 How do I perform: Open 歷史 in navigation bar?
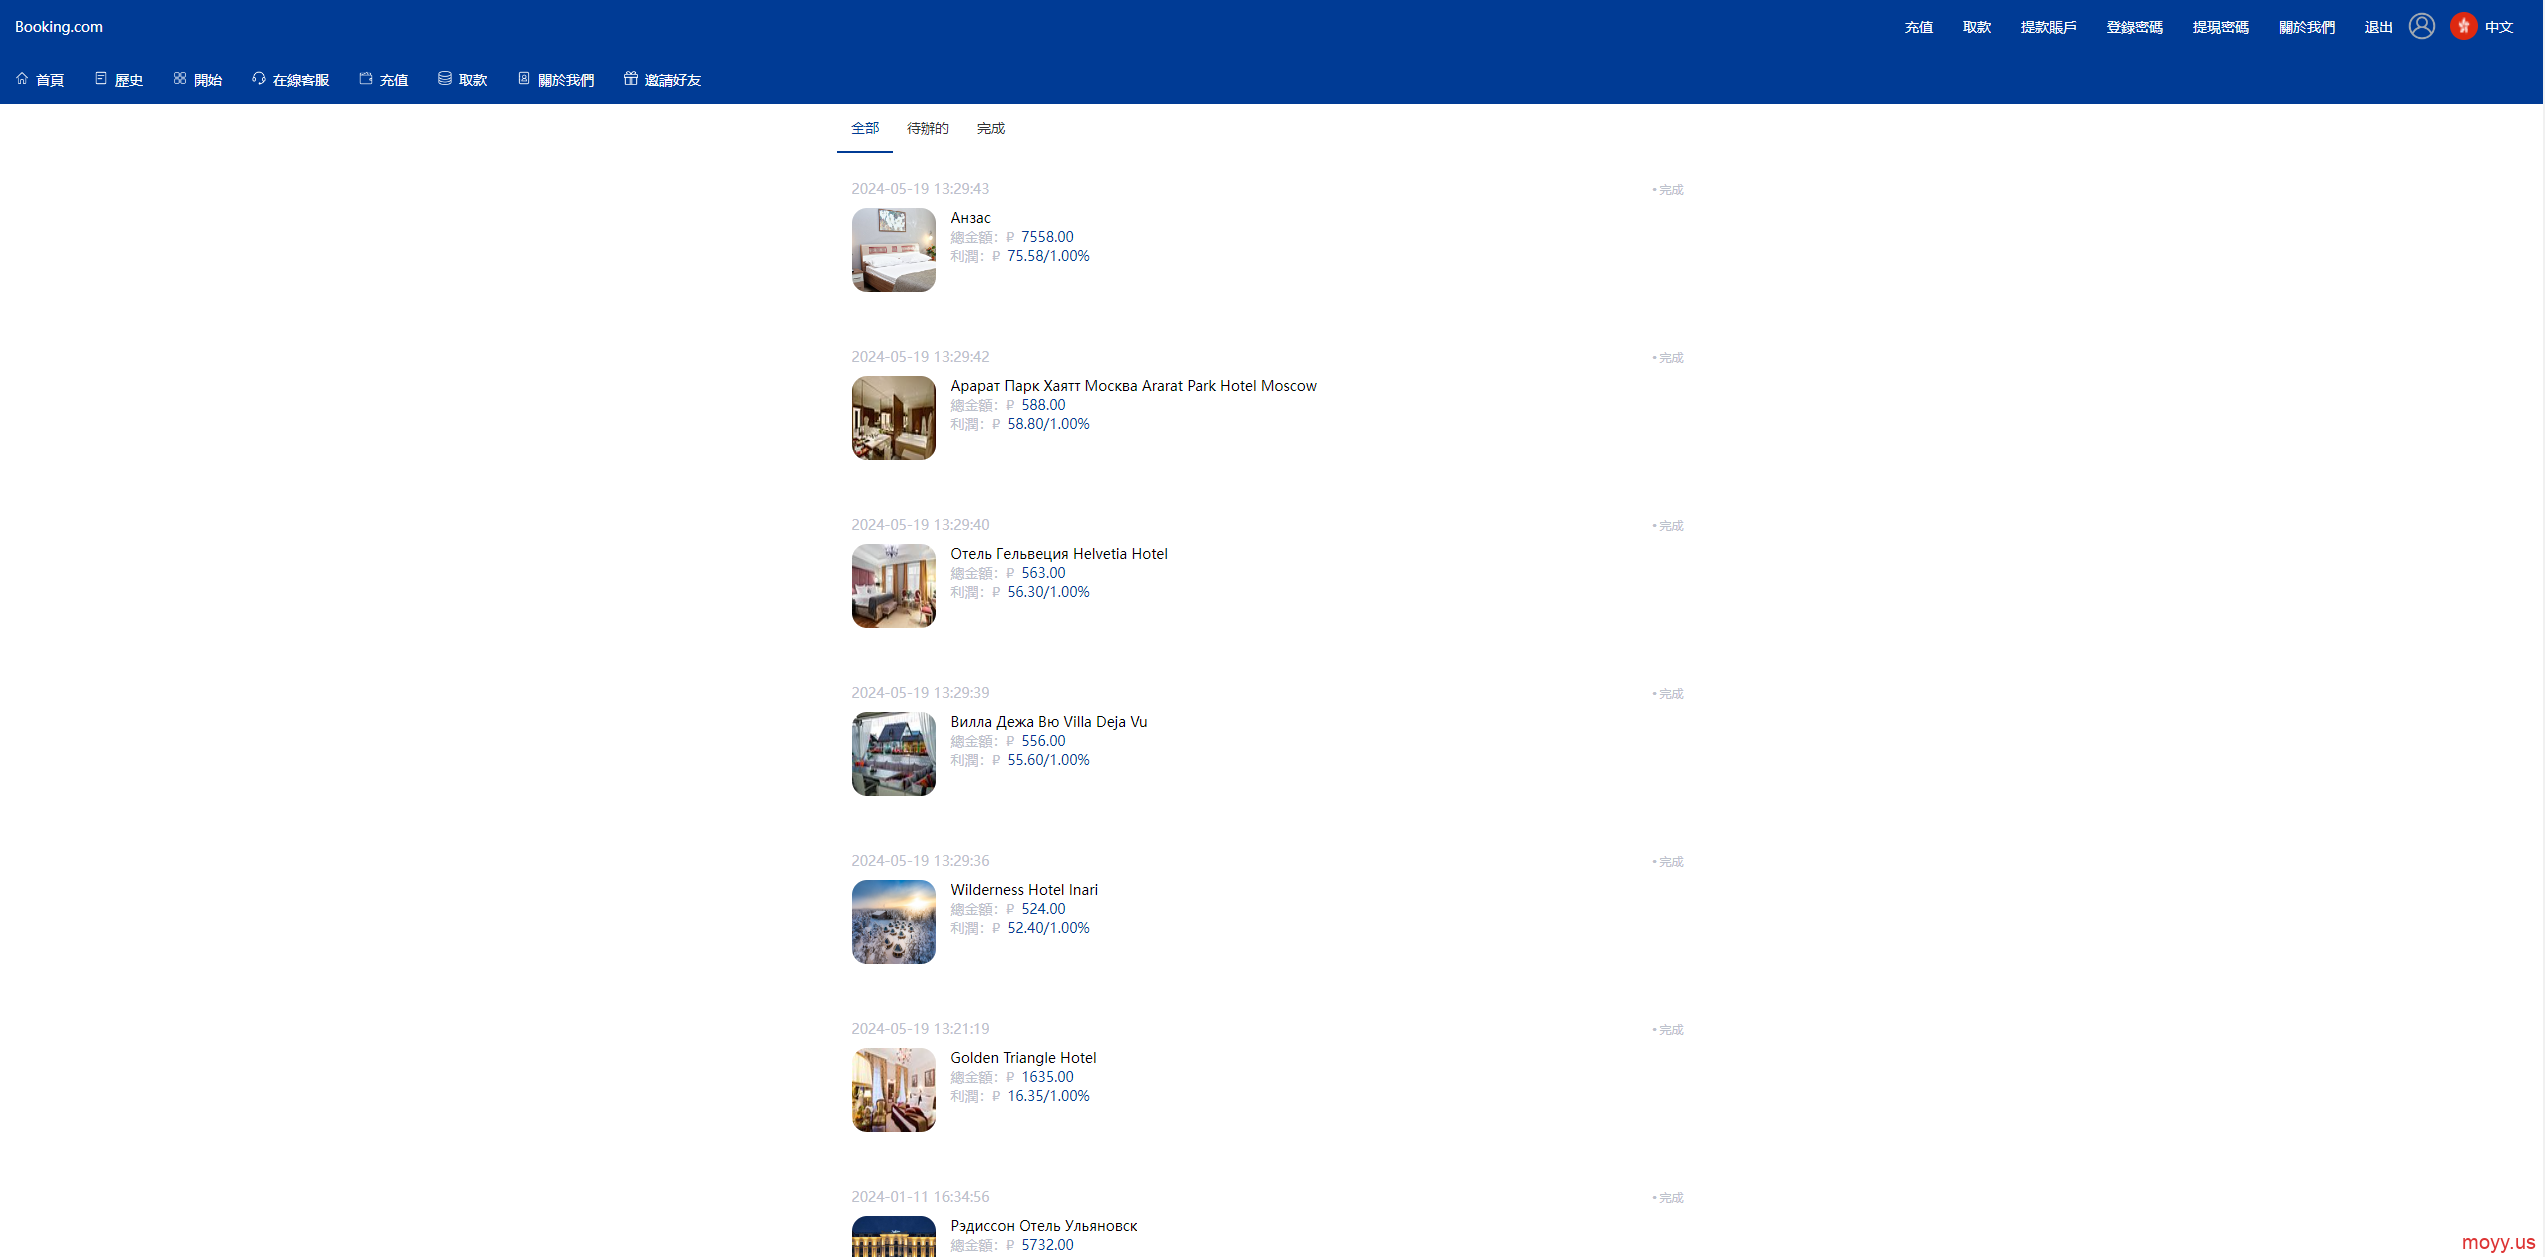point(129,80)
